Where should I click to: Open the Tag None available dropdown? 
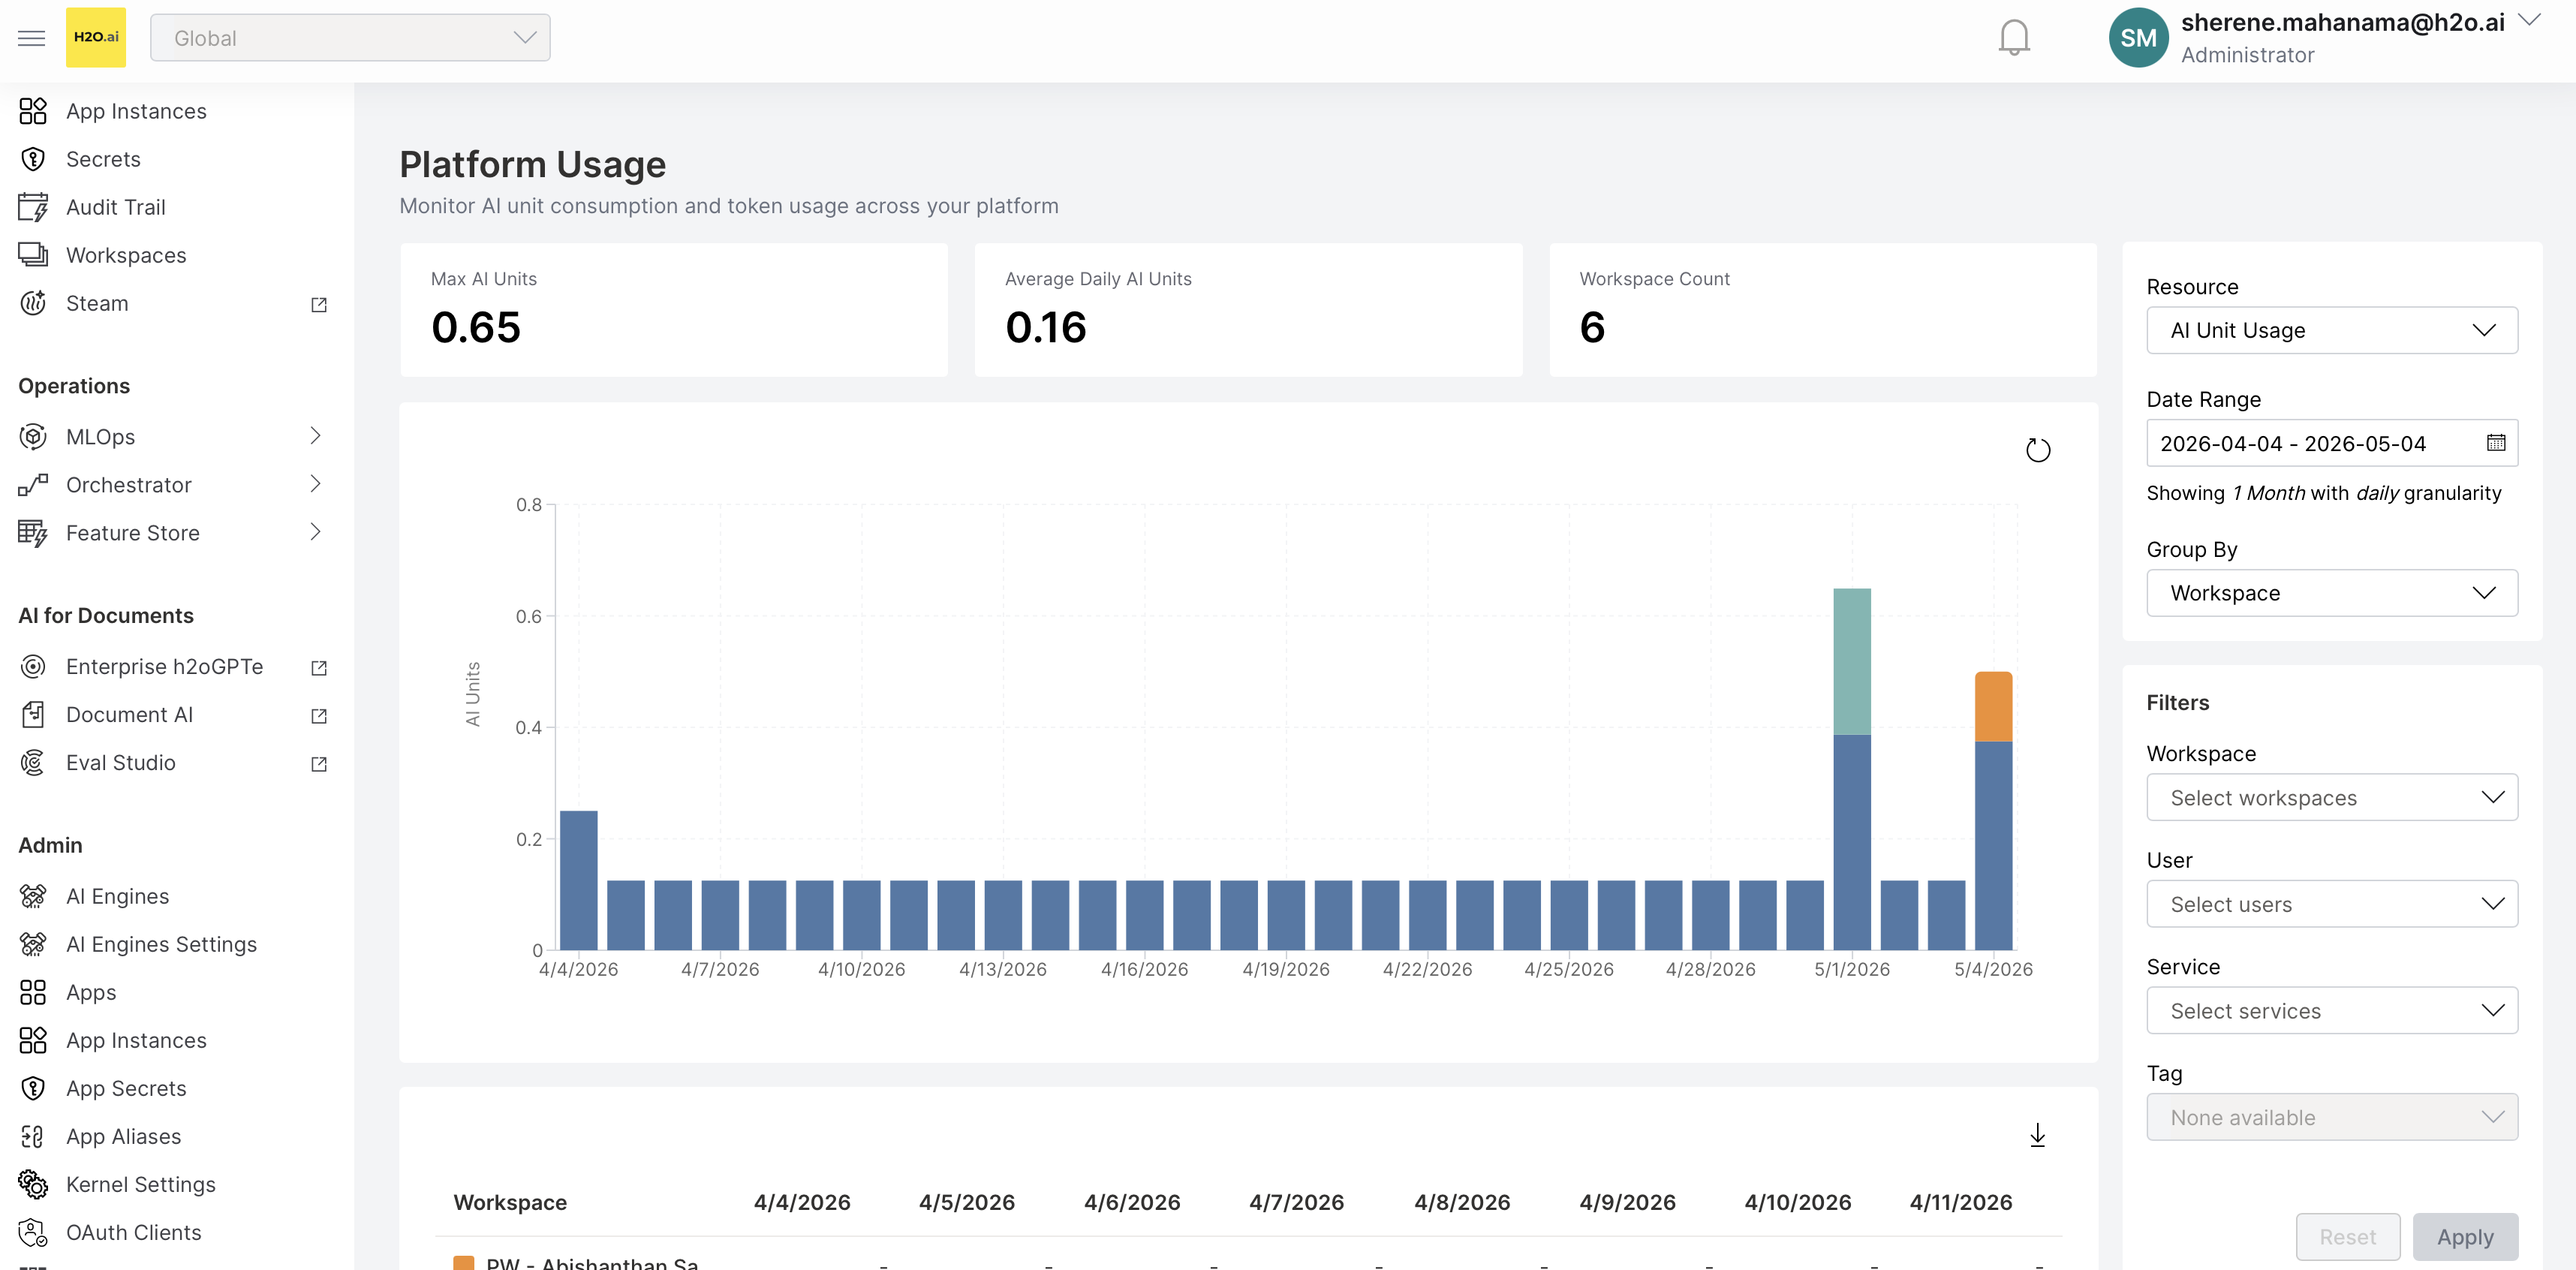click(2332, 1117)
